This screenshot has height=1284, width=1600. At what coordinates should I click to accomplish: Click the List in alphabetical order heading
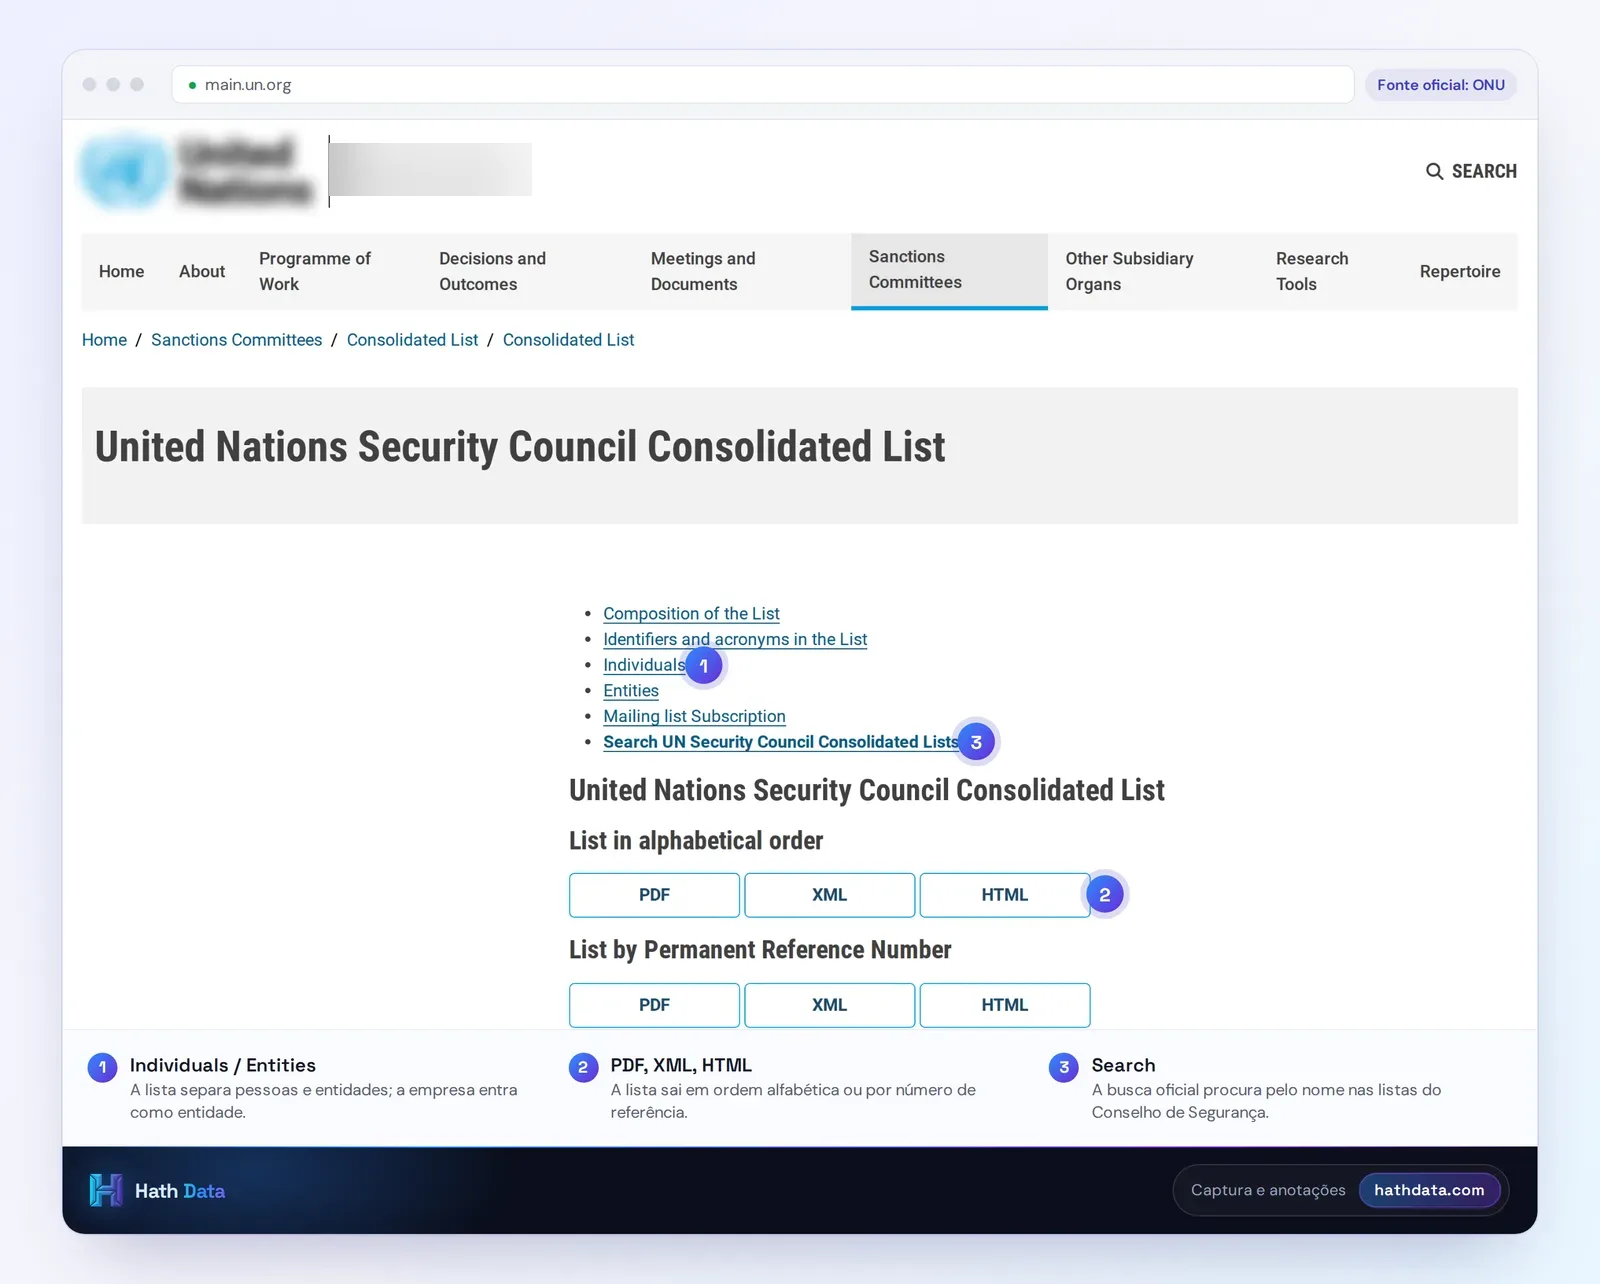click(x=696, y=841)
